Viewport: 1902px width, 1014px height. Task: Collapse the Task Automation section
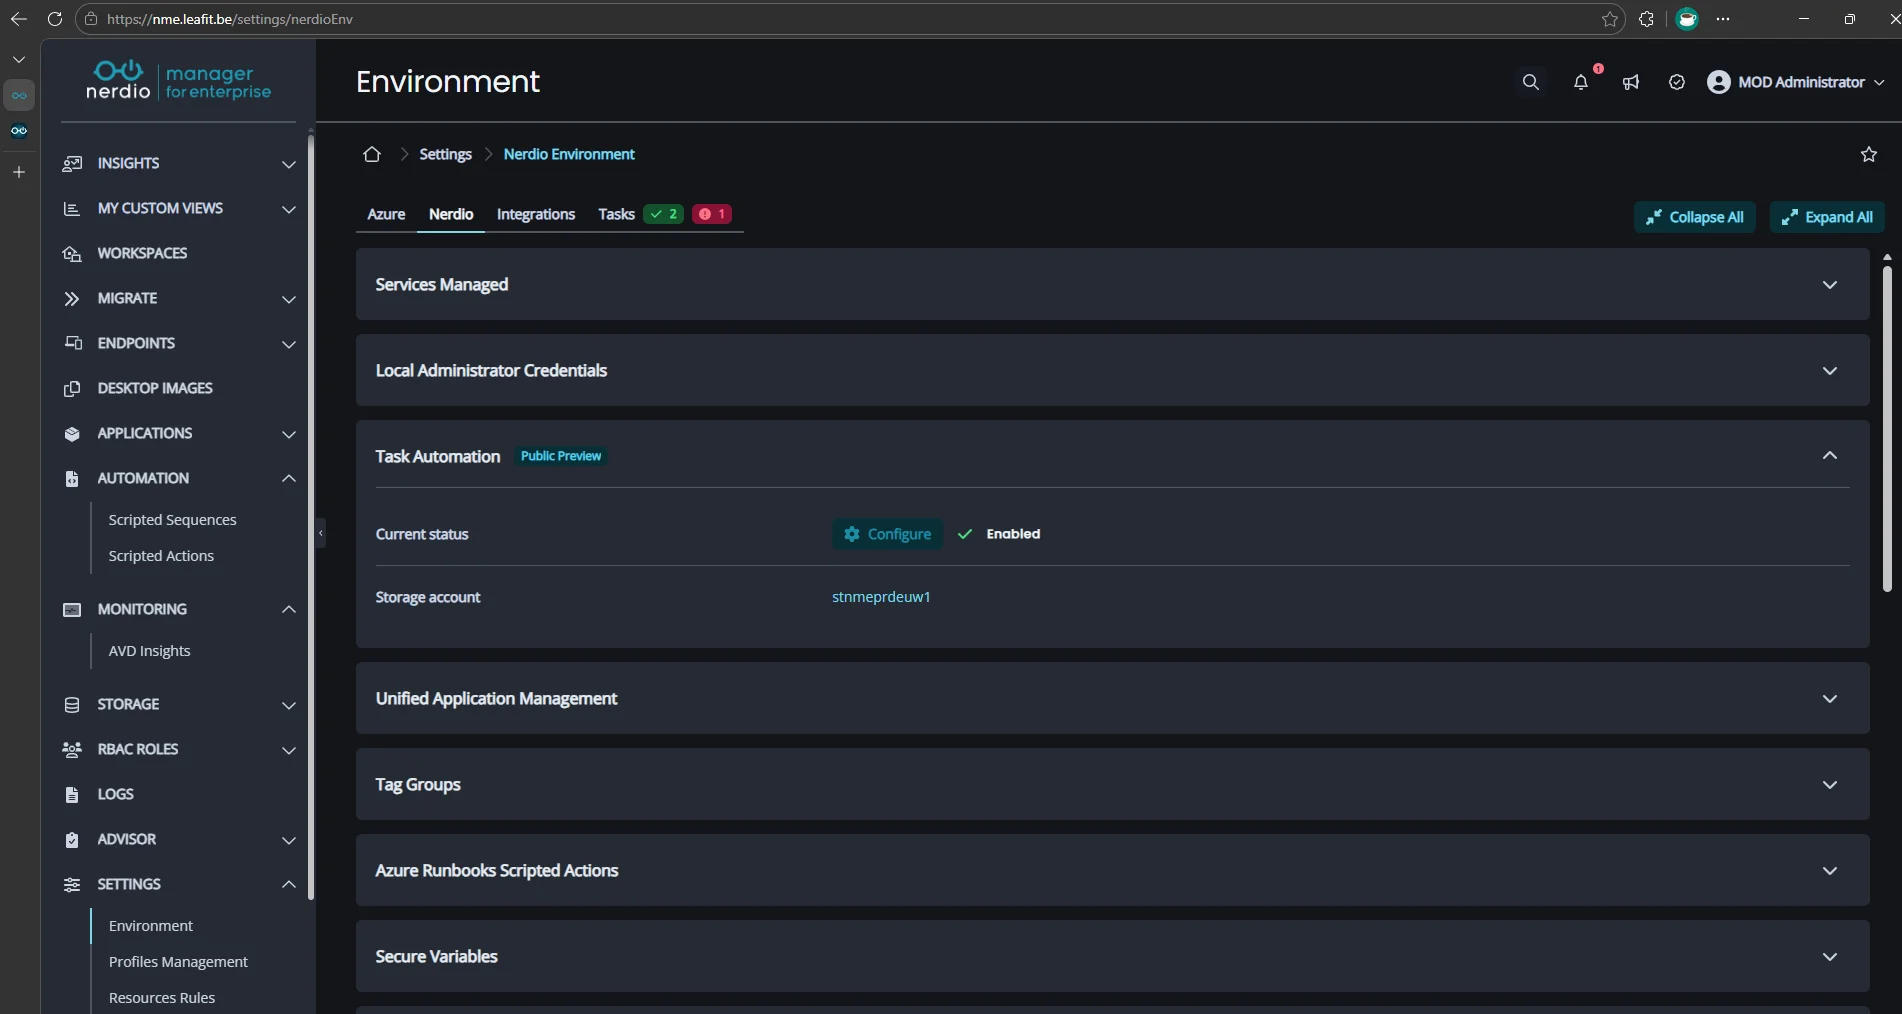[1830, 456]
